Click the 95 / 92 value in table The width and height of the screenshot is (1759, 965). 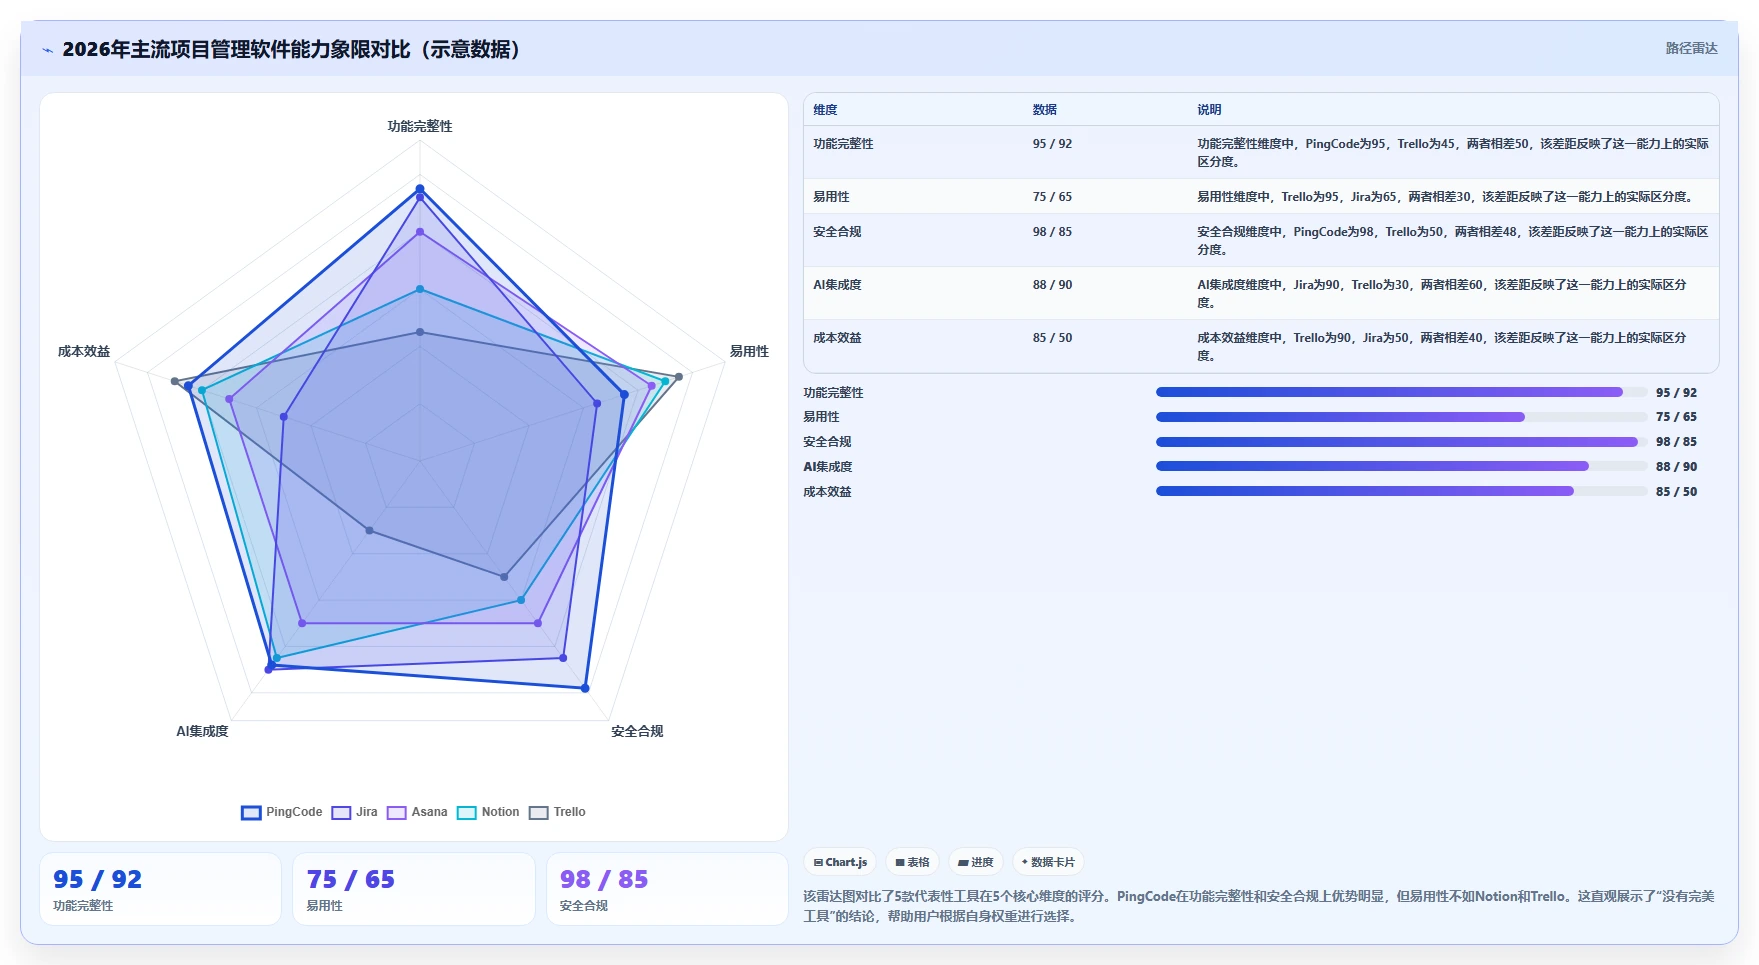(x=1052, y=144)
